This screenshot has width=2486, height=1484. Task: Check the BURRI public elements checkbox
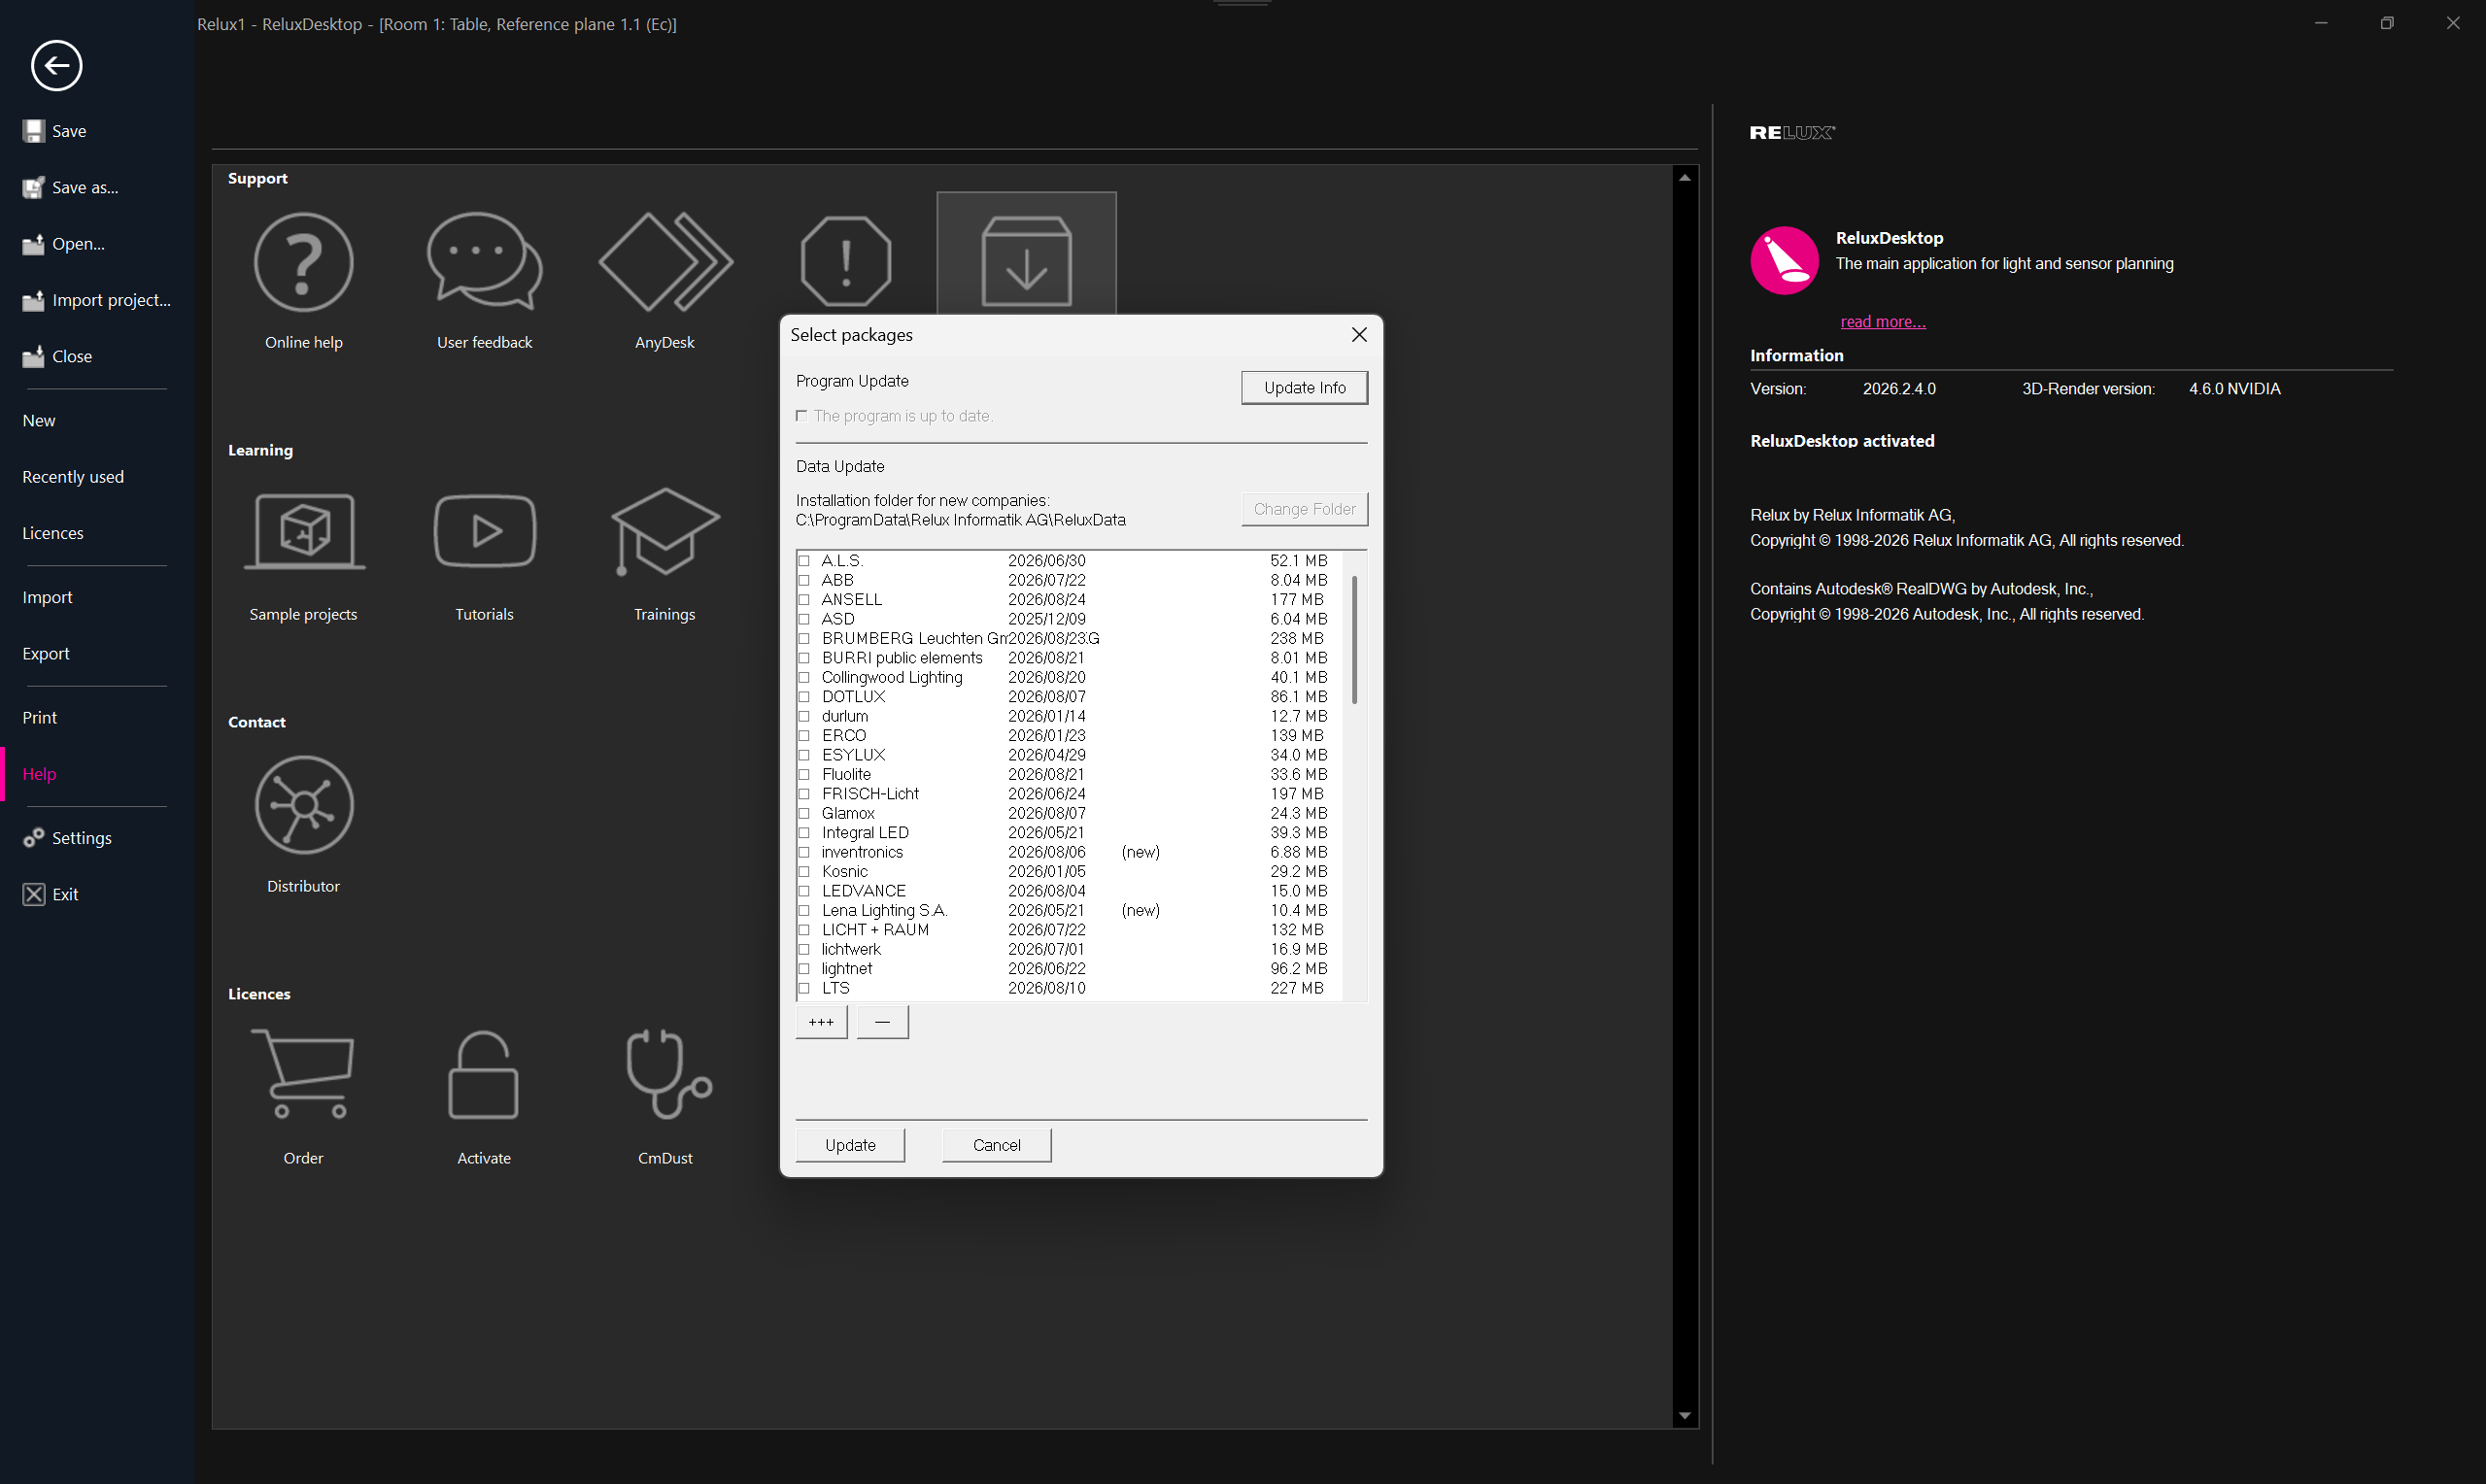(804, 658)
